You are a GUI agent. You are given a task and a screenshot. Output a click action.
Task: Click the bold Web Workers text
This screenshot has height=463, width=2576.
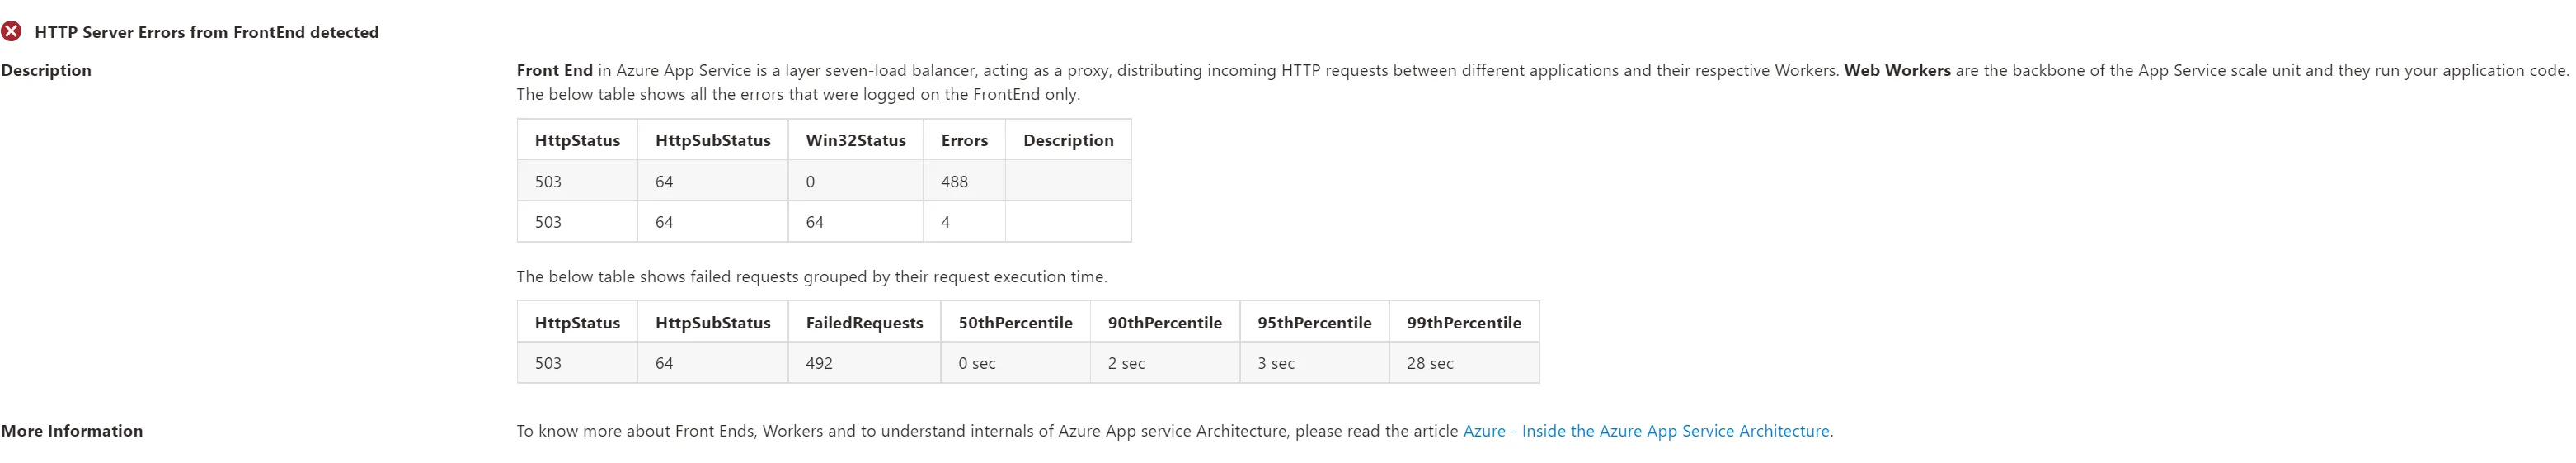1896,71
